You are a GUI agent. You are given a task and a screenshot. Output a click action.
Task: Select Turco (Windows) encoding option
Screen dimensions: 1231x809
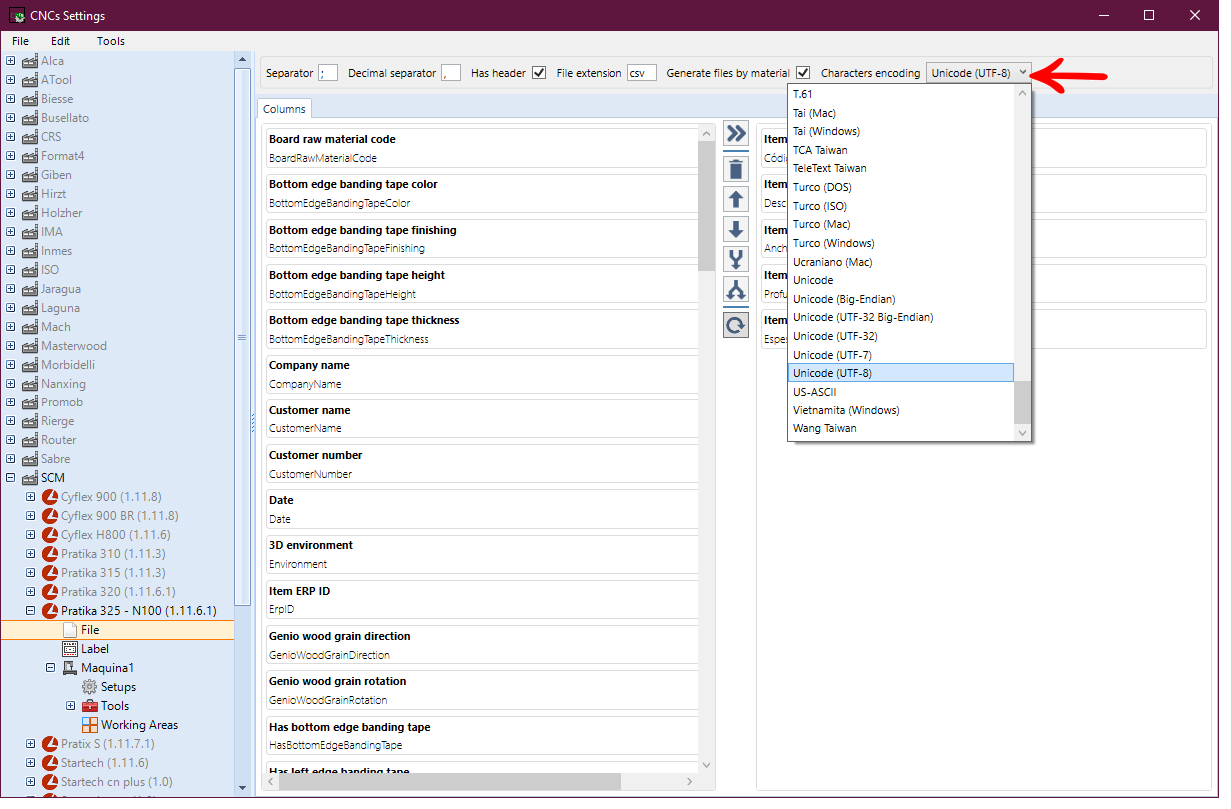pyautogui.click(x=901, y=243)
